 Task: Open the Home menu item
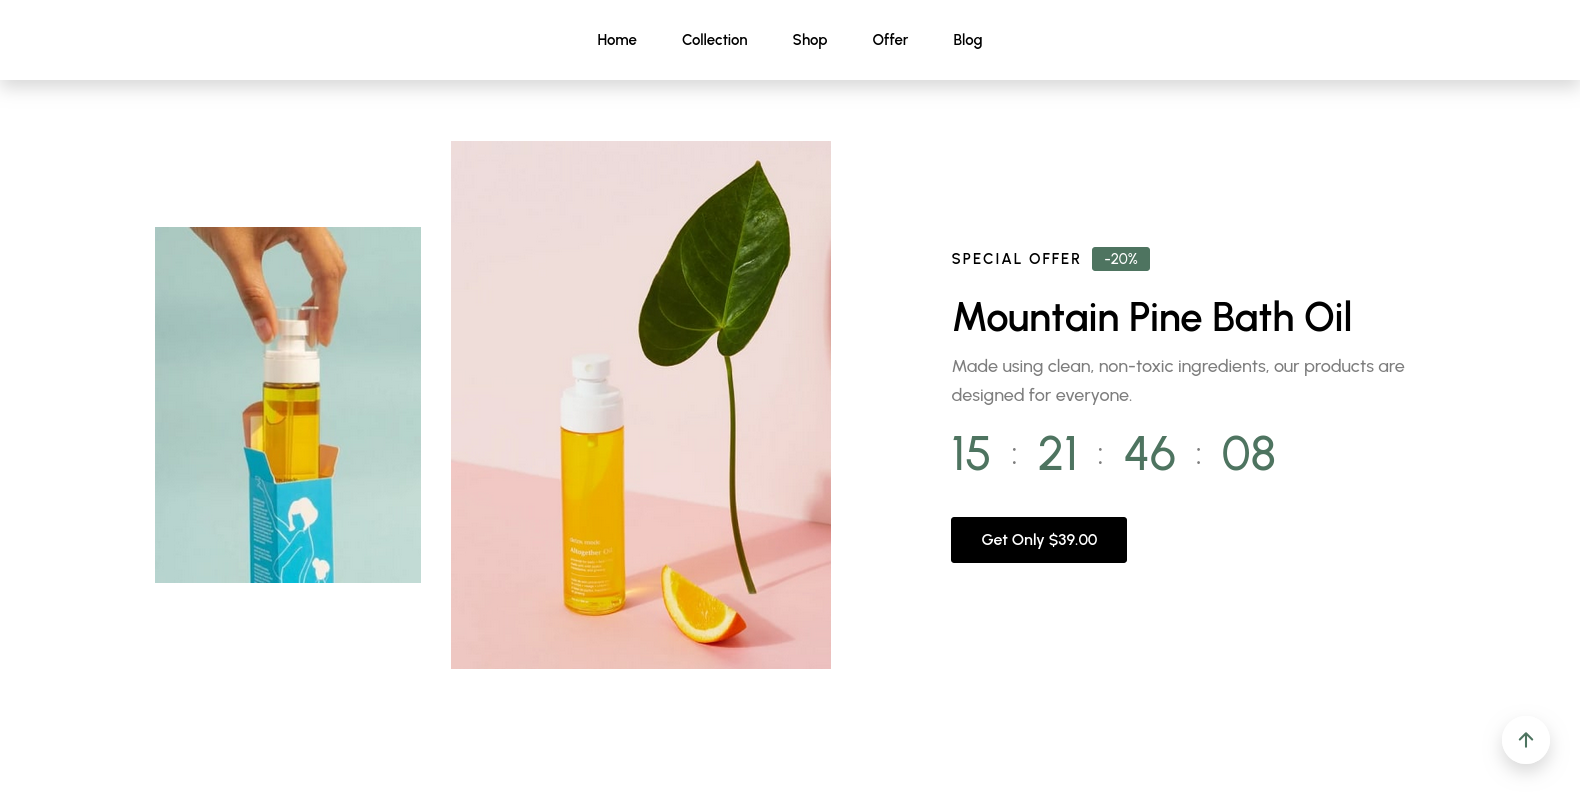(x=617, y=40)
